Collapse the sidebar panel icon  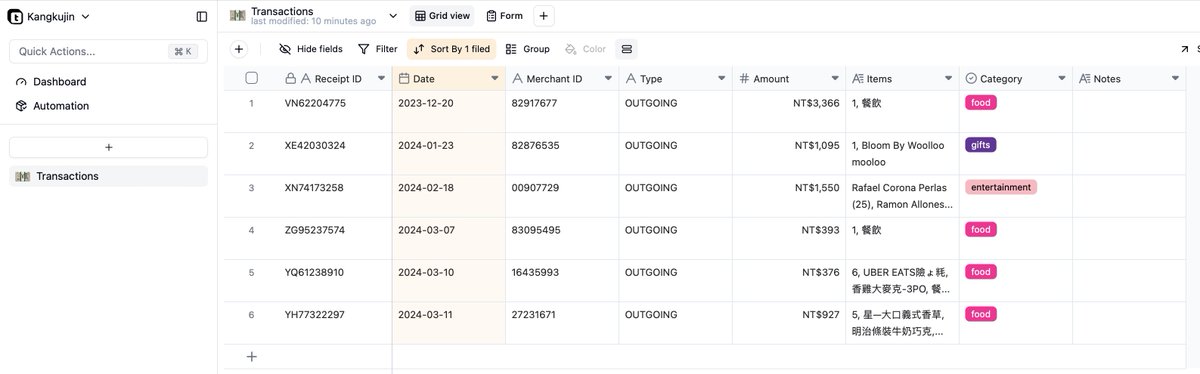point(202,16)
